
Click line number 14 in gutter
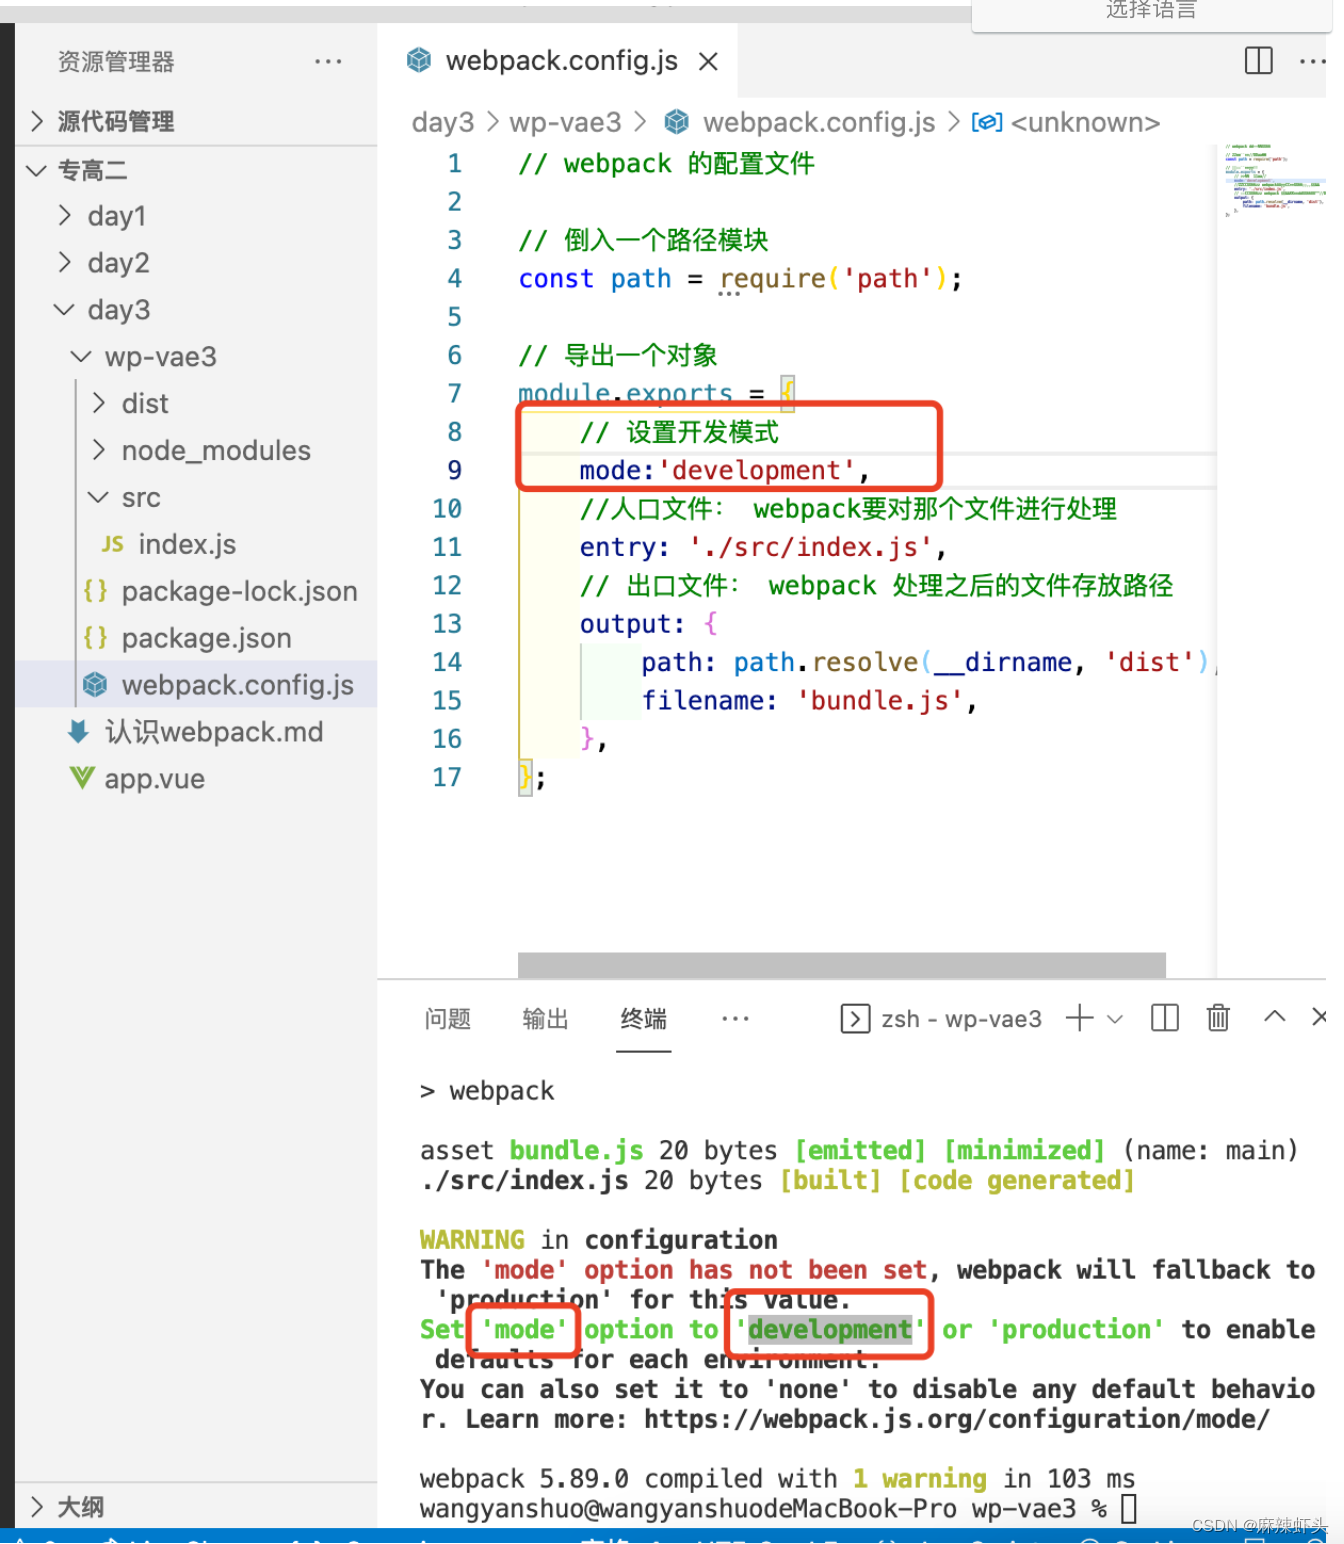447,662
